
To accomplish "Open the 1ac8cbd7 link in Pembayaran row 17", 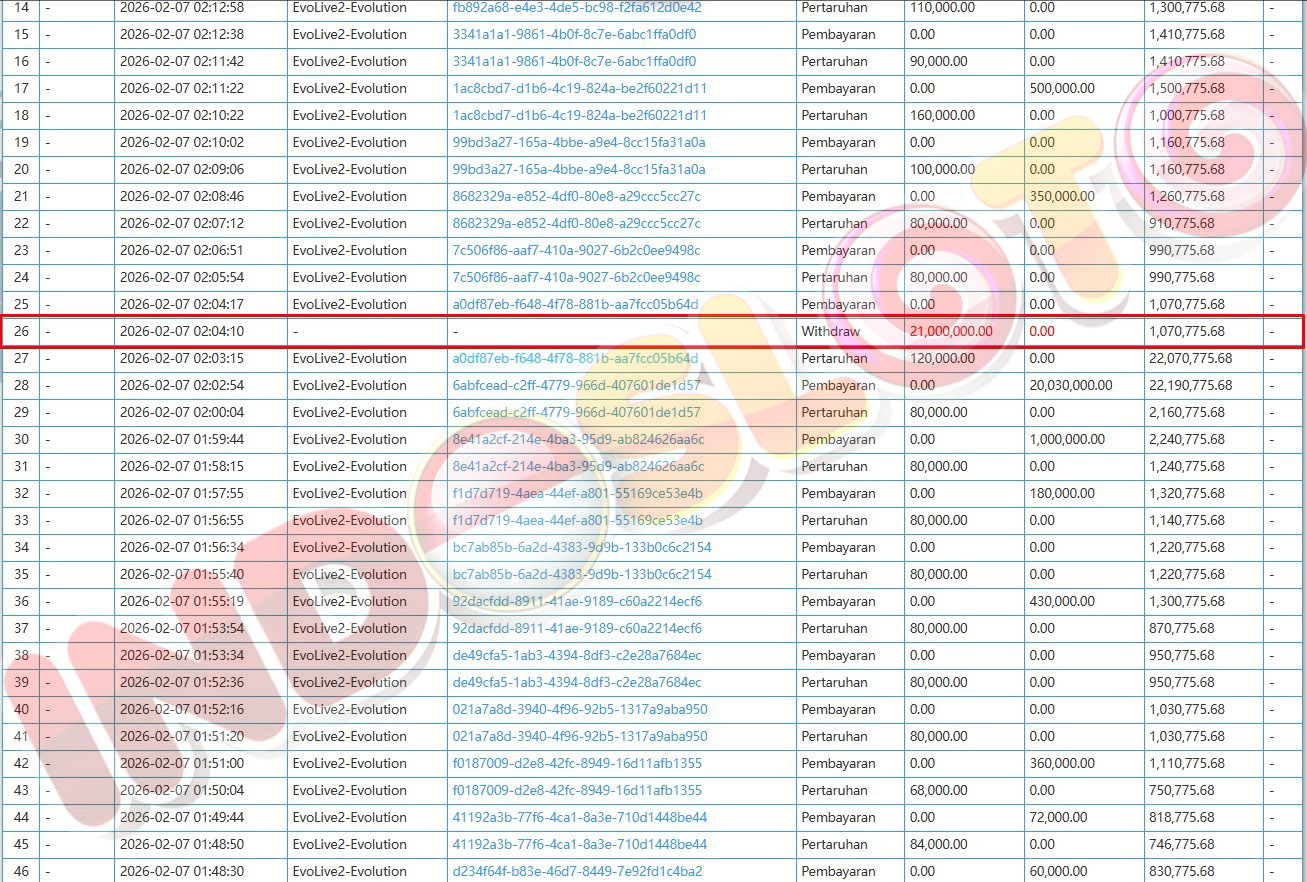I will click(x=579, y=88).
